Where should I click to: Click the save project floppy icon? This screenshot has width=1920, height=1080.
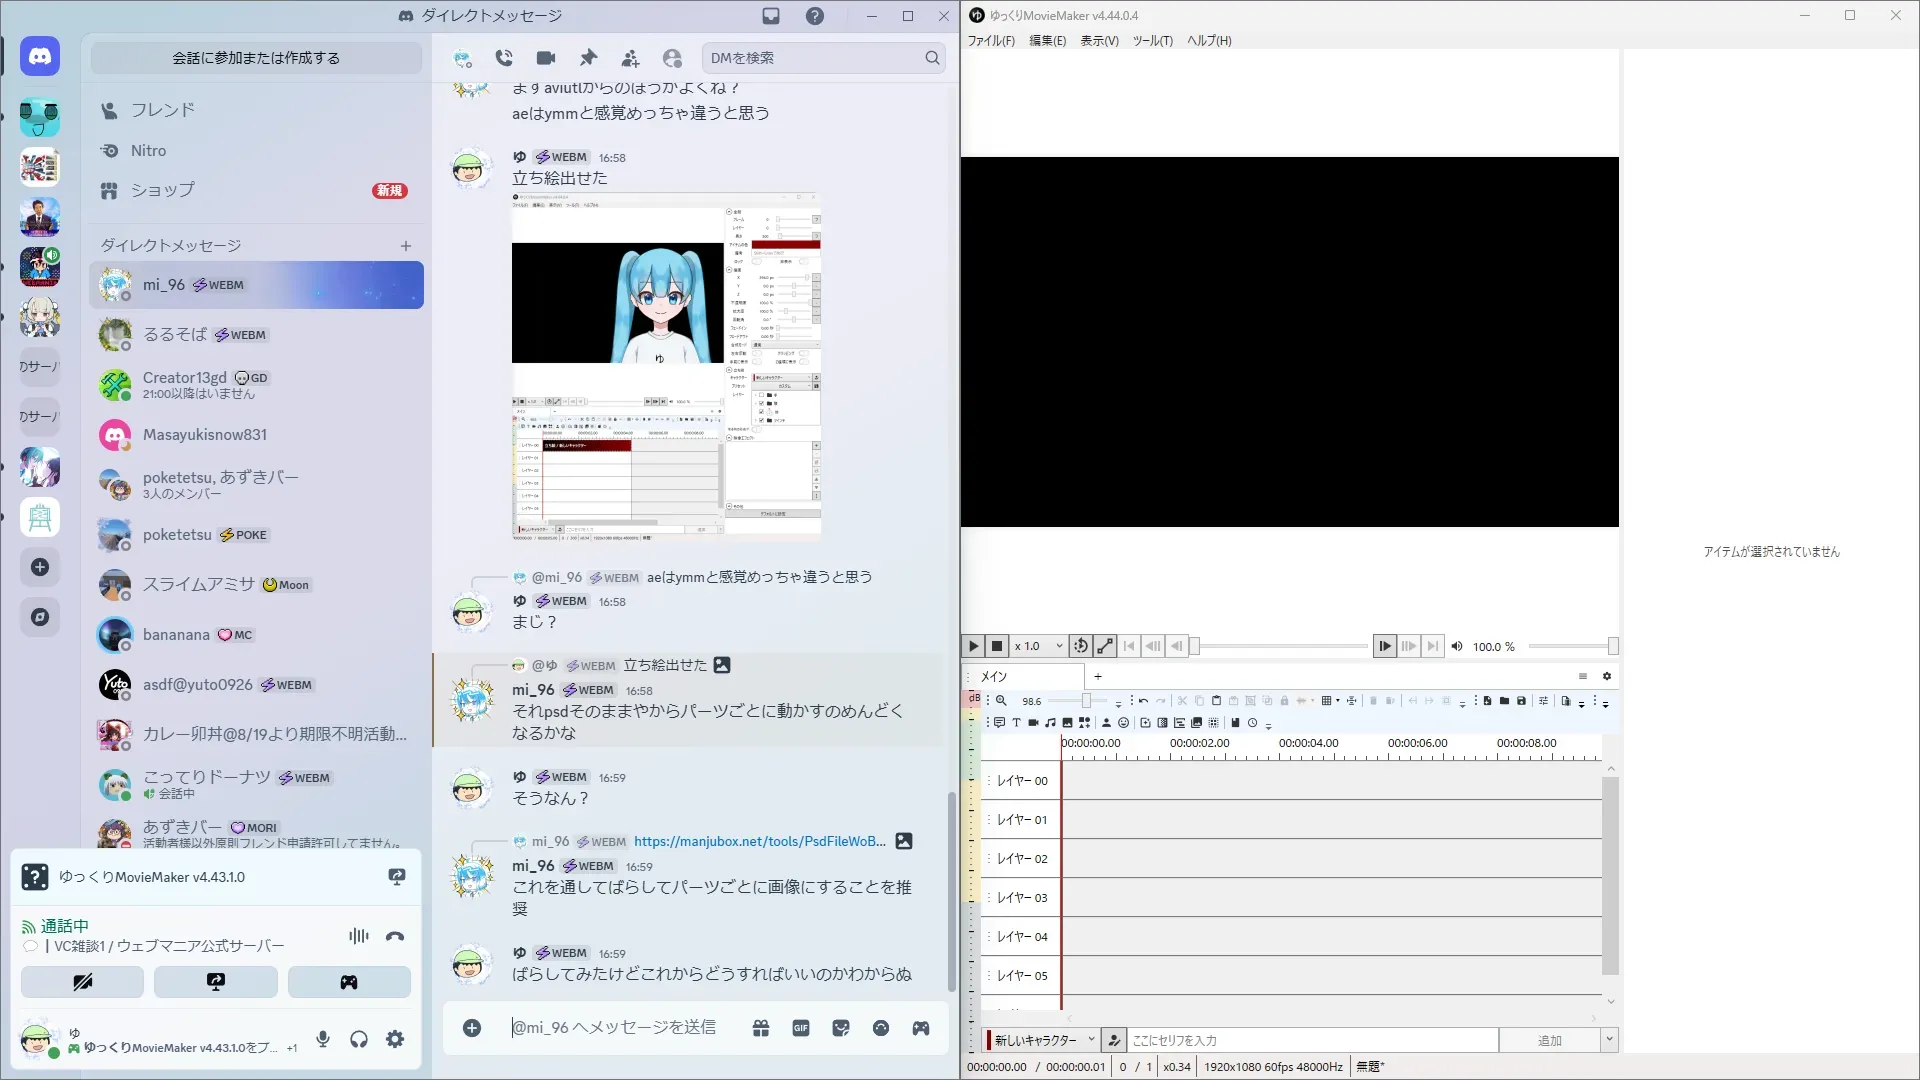point(1521,701)
